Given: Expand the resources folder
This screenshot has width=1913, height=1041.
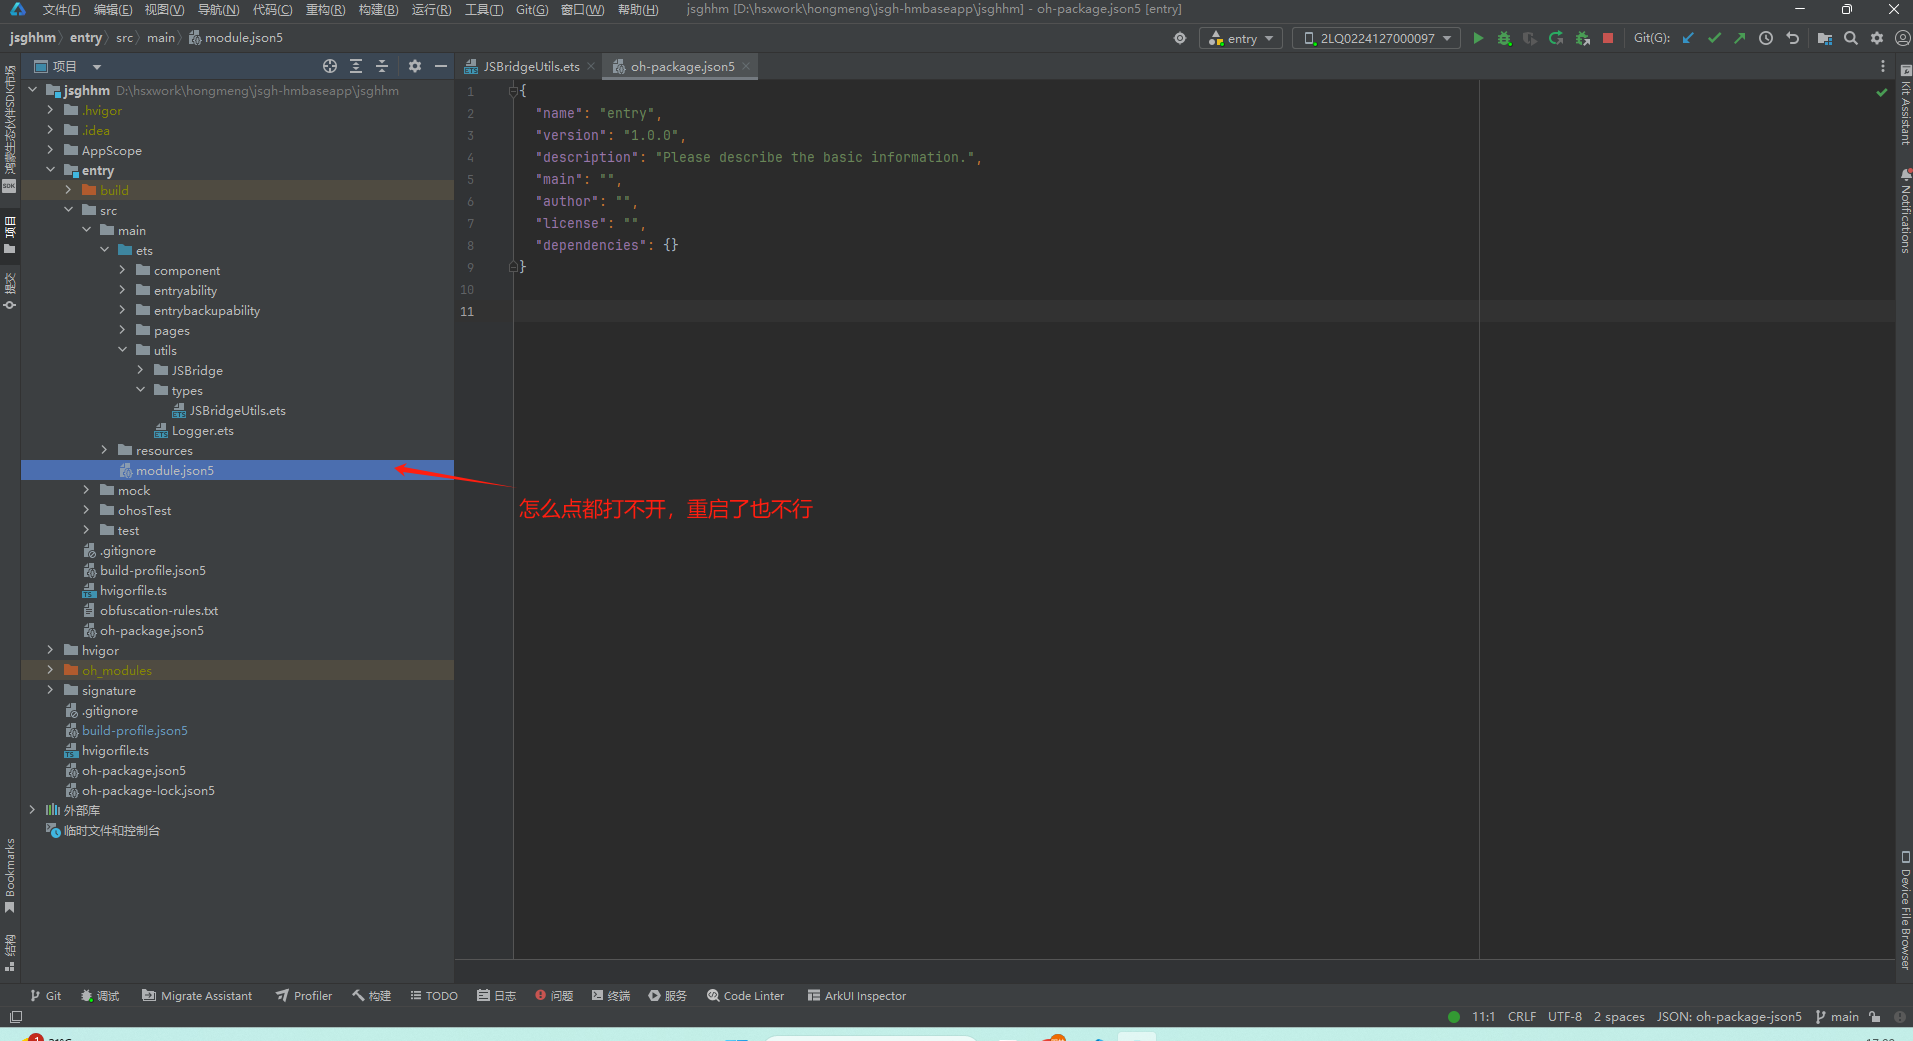Looking at the screenshot, I should [105, 450].
